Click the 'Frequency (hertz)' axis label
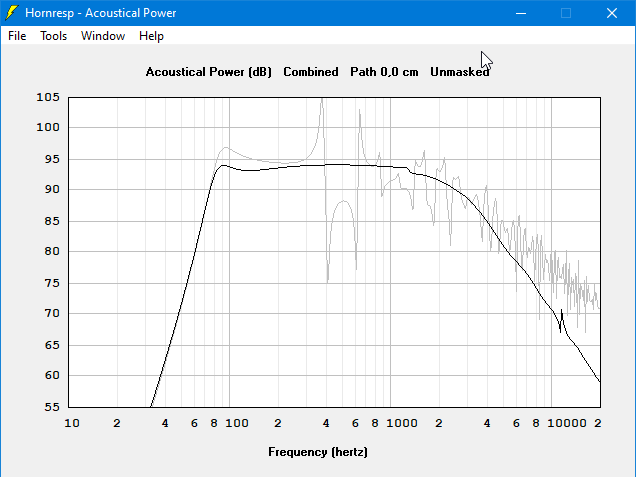The image size is (636, 477). coord(318,452)
